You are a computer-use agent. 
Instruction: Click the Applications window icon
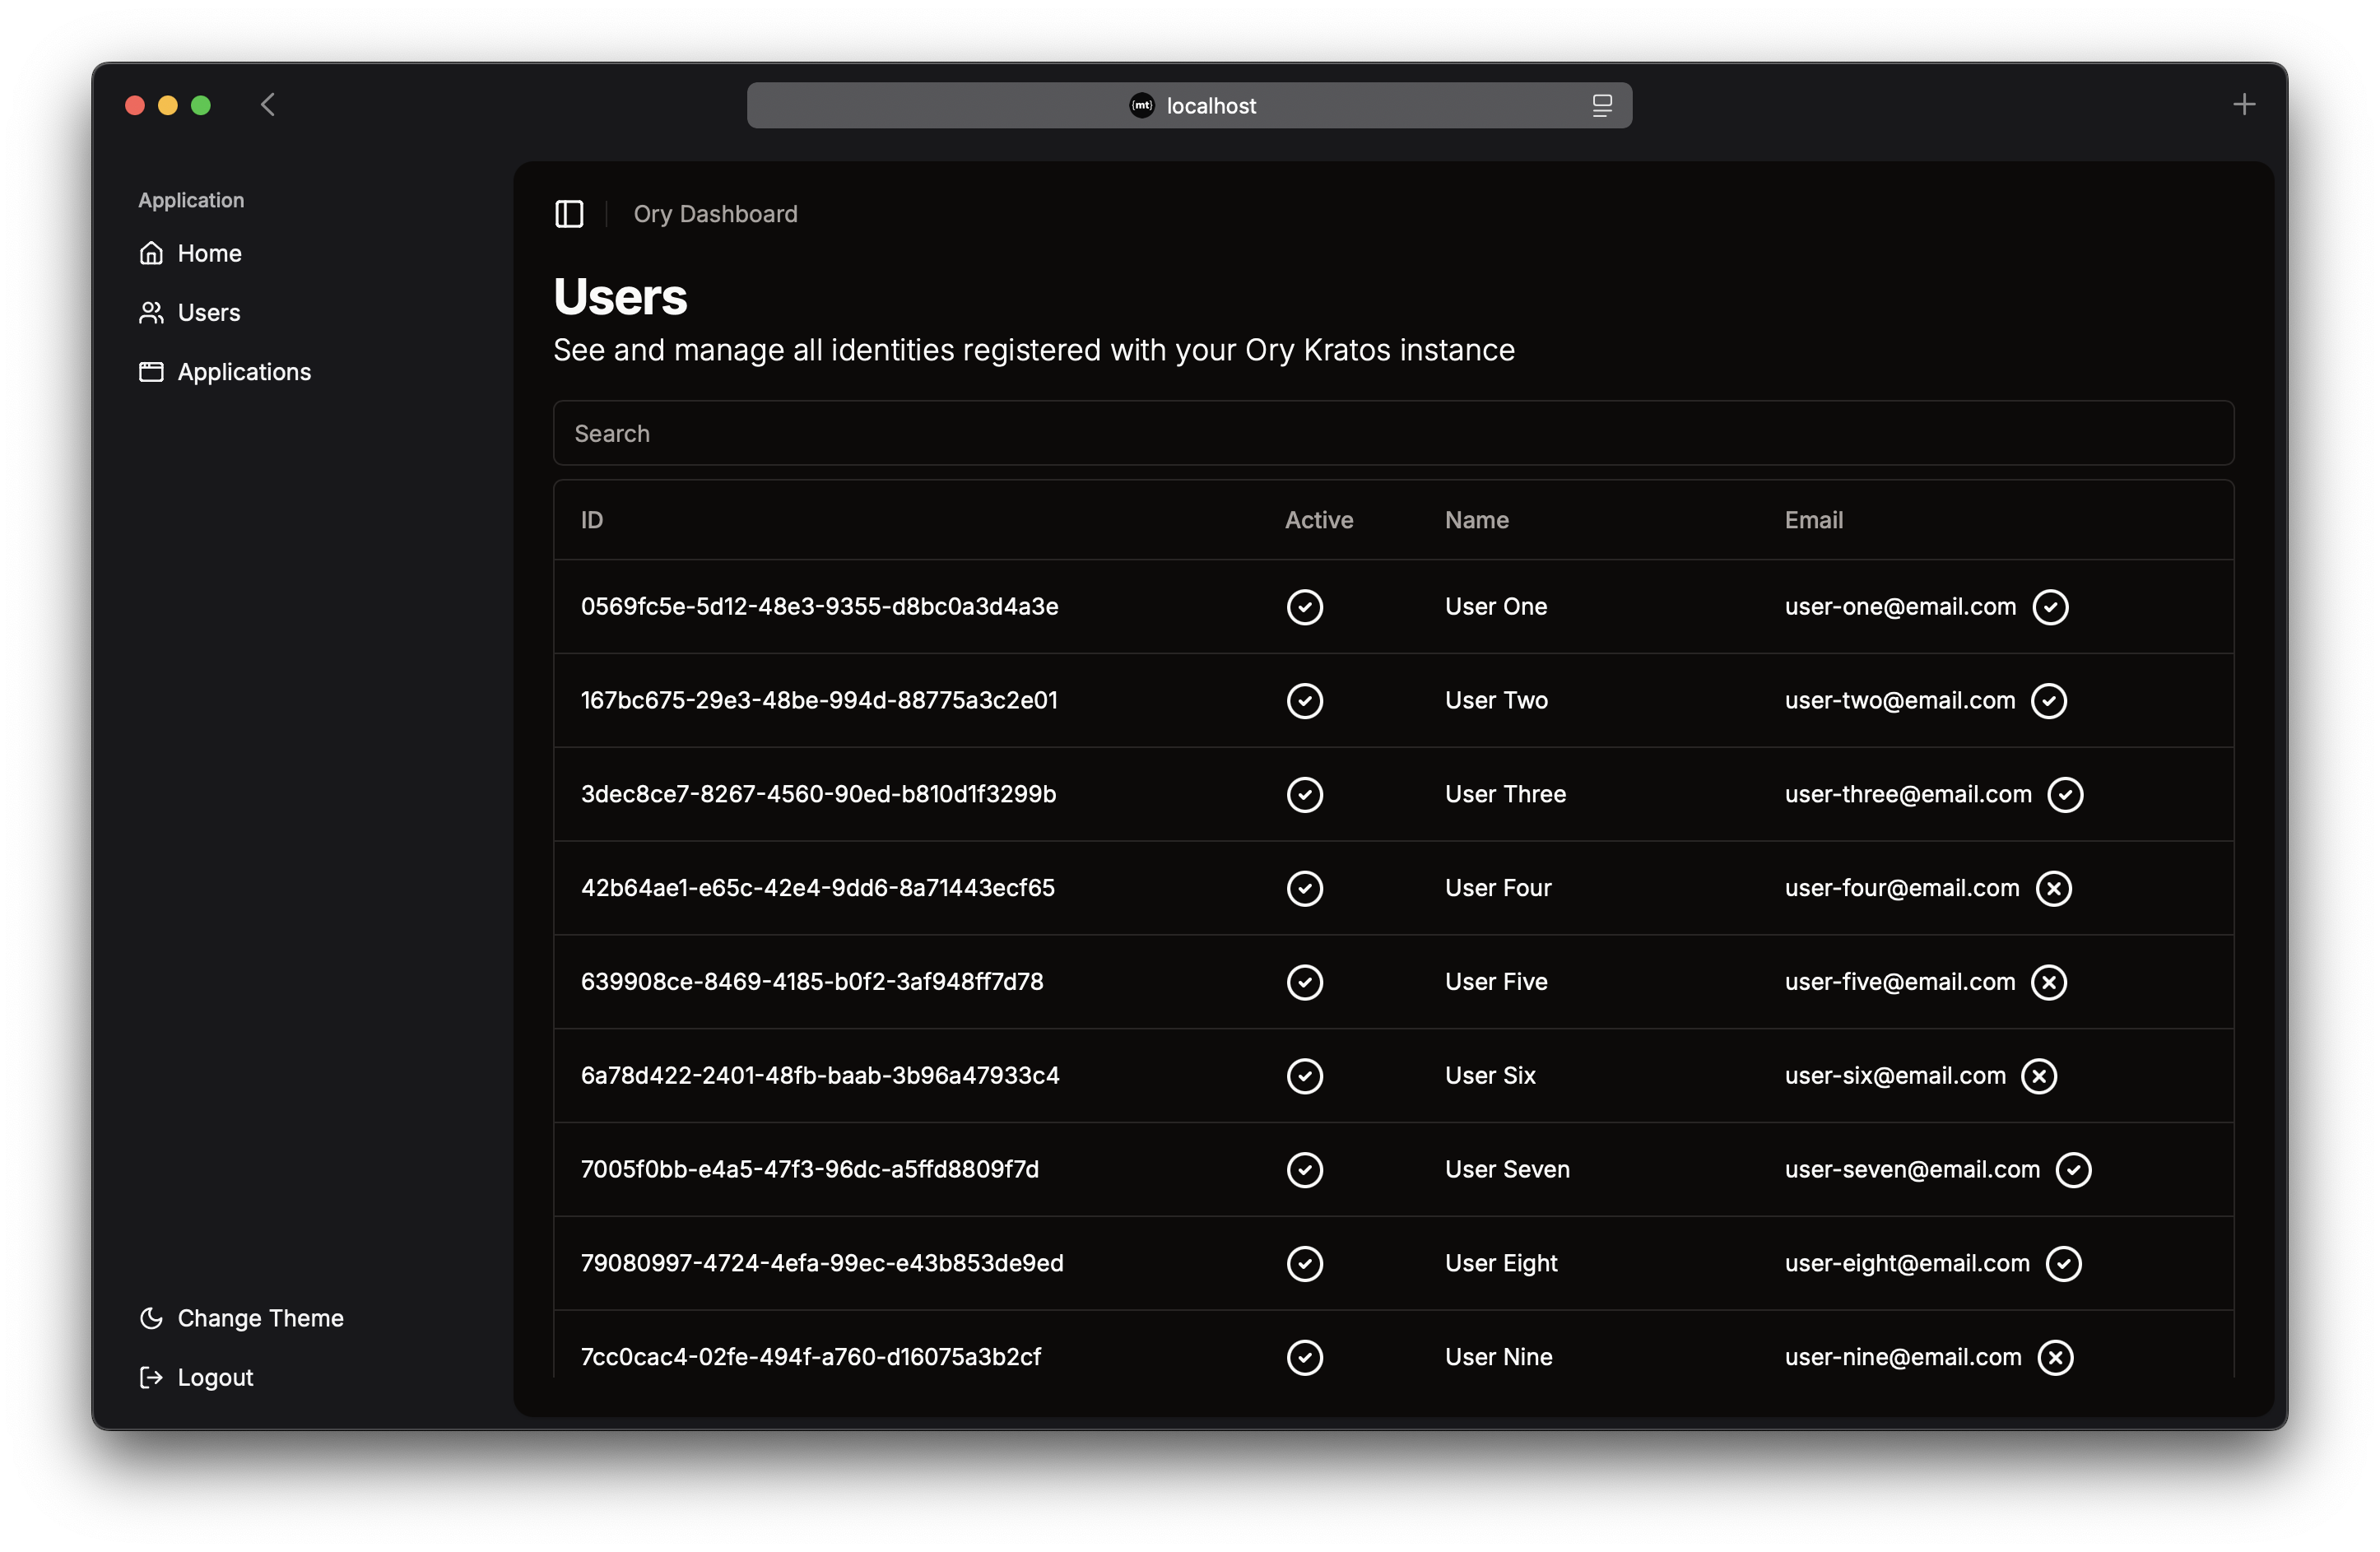151,372
